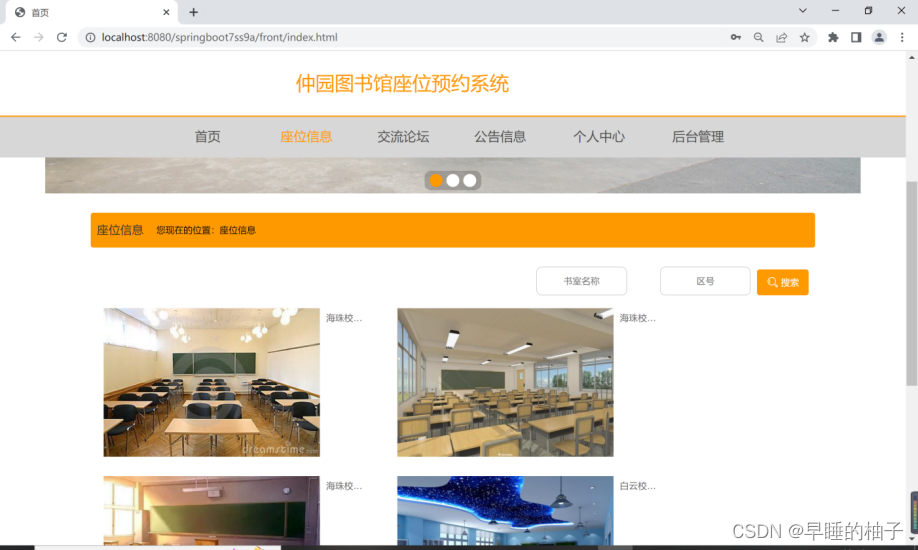Open 座位信息 navigation item

(306, 136)
